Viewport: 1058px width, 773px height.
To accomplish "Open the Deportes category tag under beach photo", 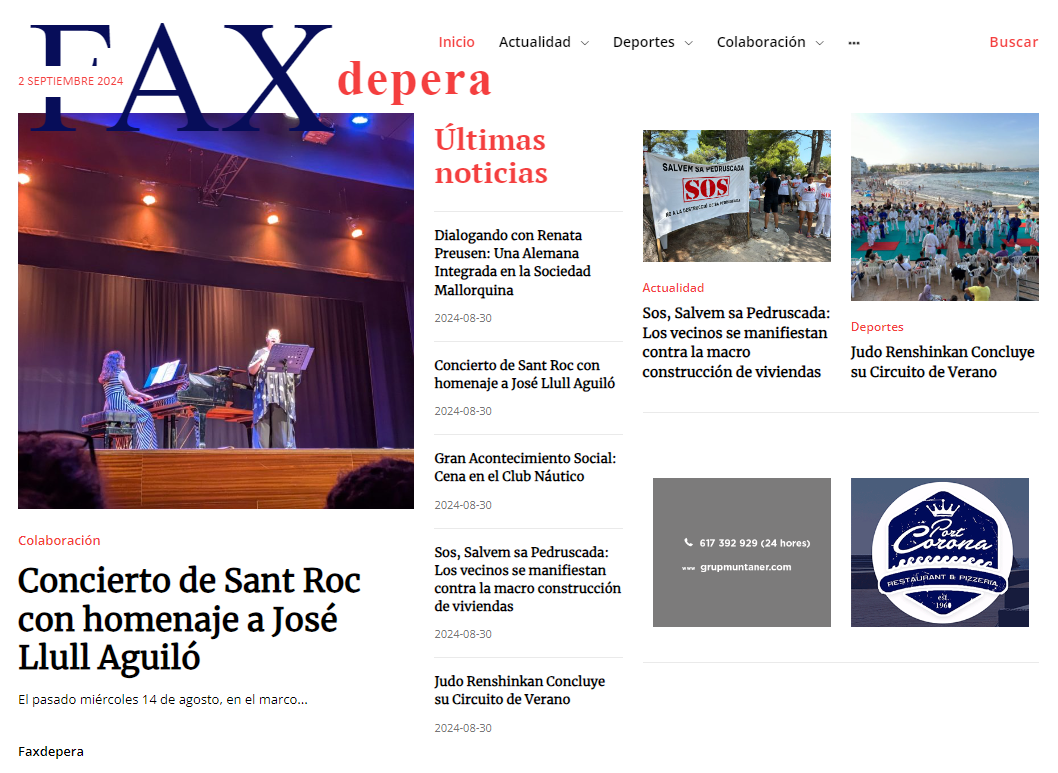I will (876, 326).
